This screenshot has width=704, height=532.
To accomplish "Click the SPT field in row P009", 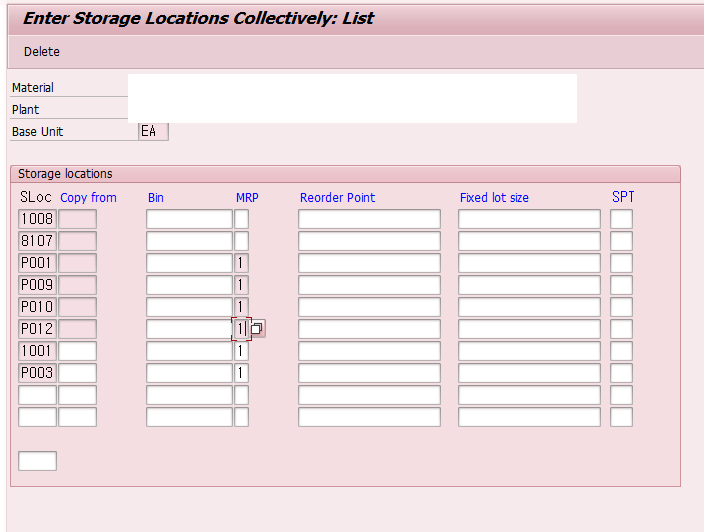I will coord(621,285).
